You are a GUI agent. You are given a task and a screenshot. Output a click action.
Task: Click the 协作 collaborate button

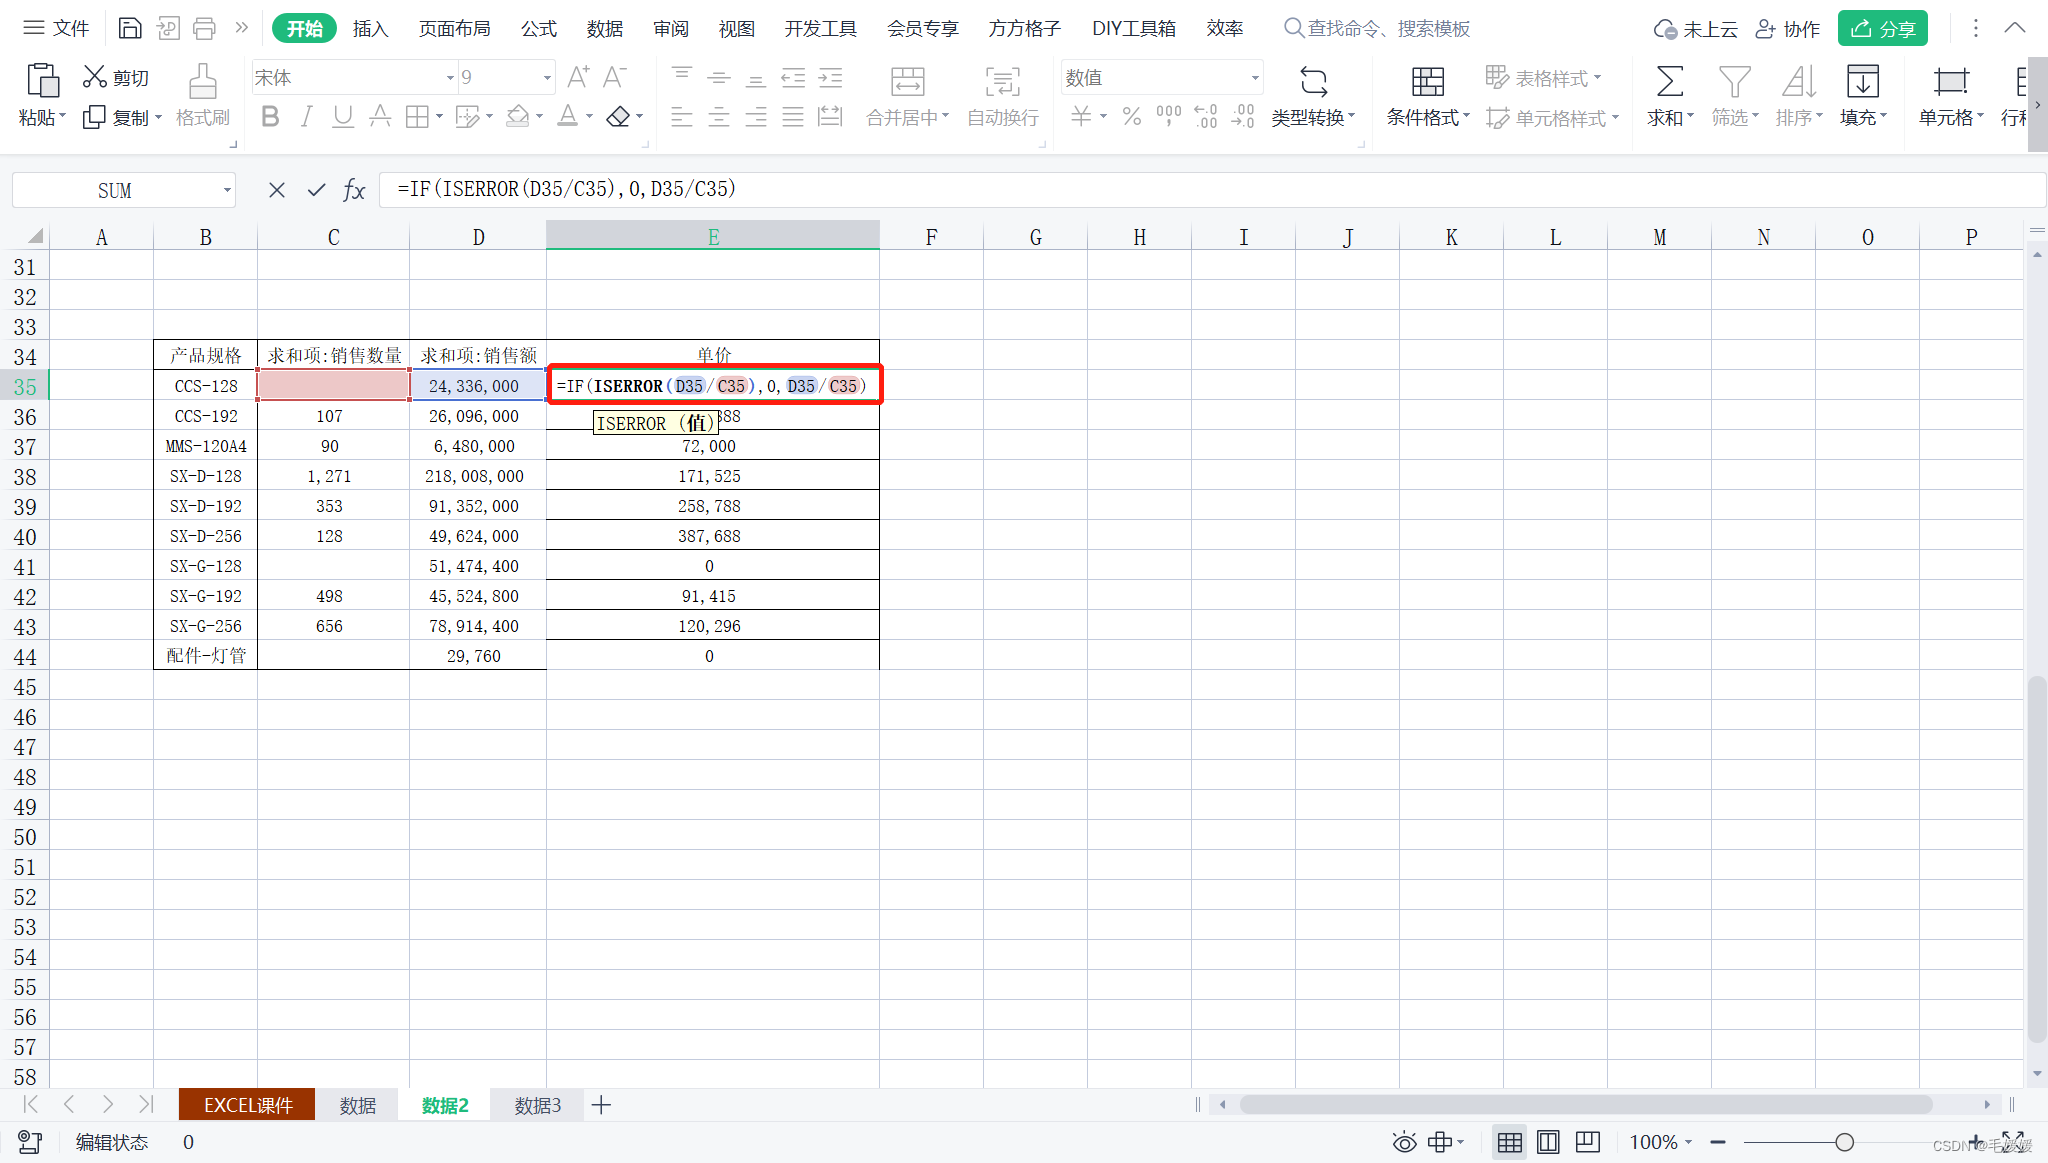(1788, 28)
